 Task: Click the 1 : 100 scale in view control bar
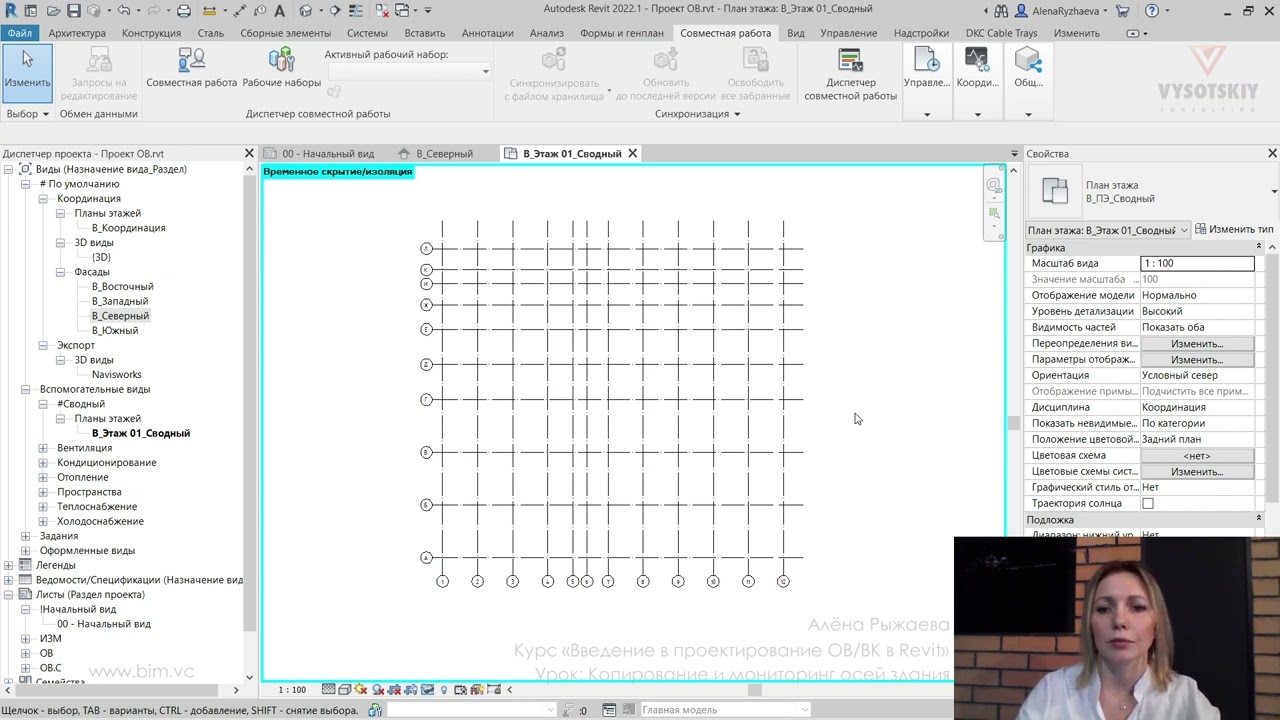(x=292, y=689)
